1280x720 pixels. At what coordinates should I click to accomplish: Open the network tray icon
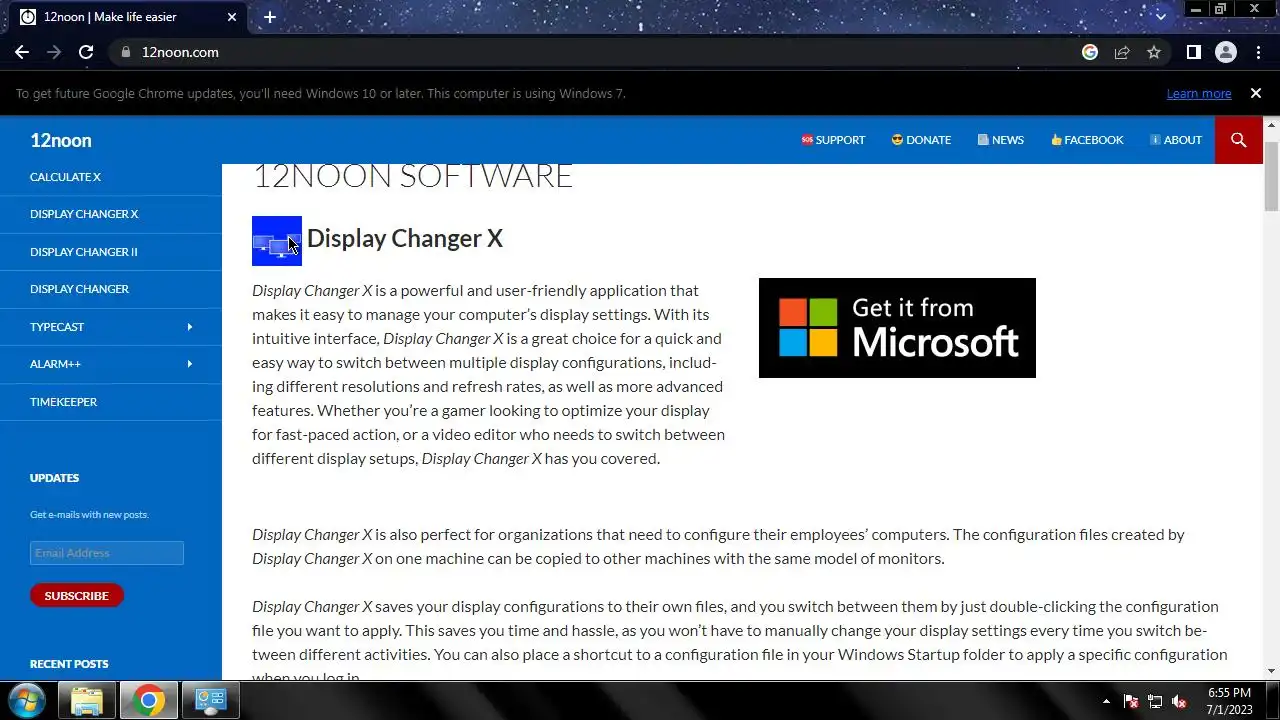click(1155, 701)
